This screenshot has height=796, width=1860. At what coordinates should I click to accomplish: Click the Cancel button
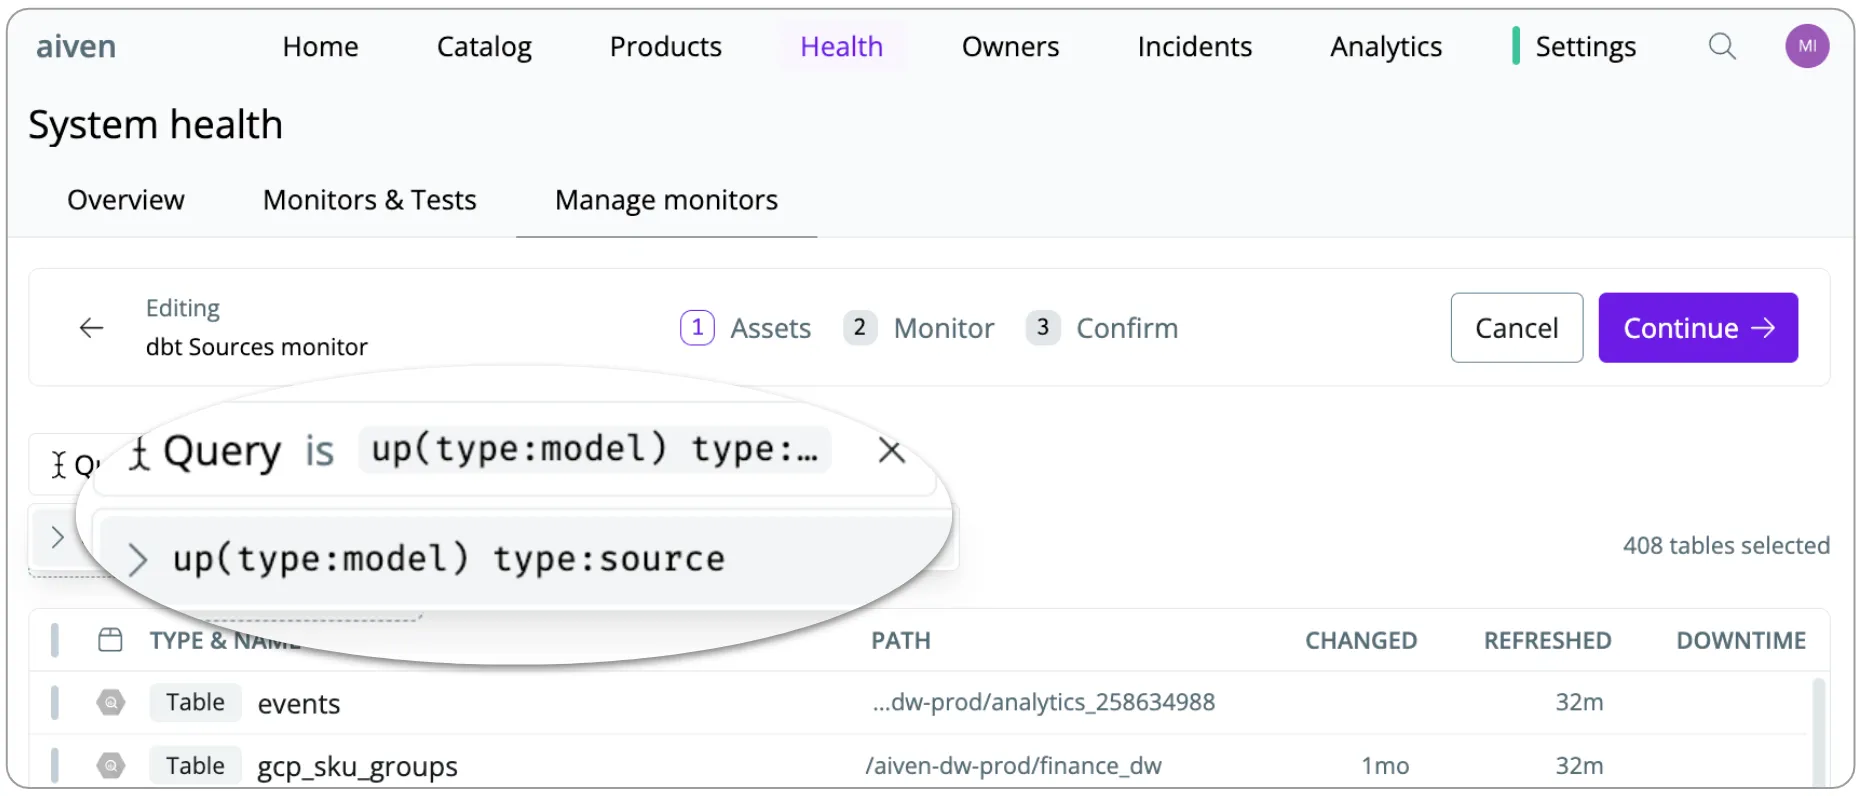pos(1517,328)
